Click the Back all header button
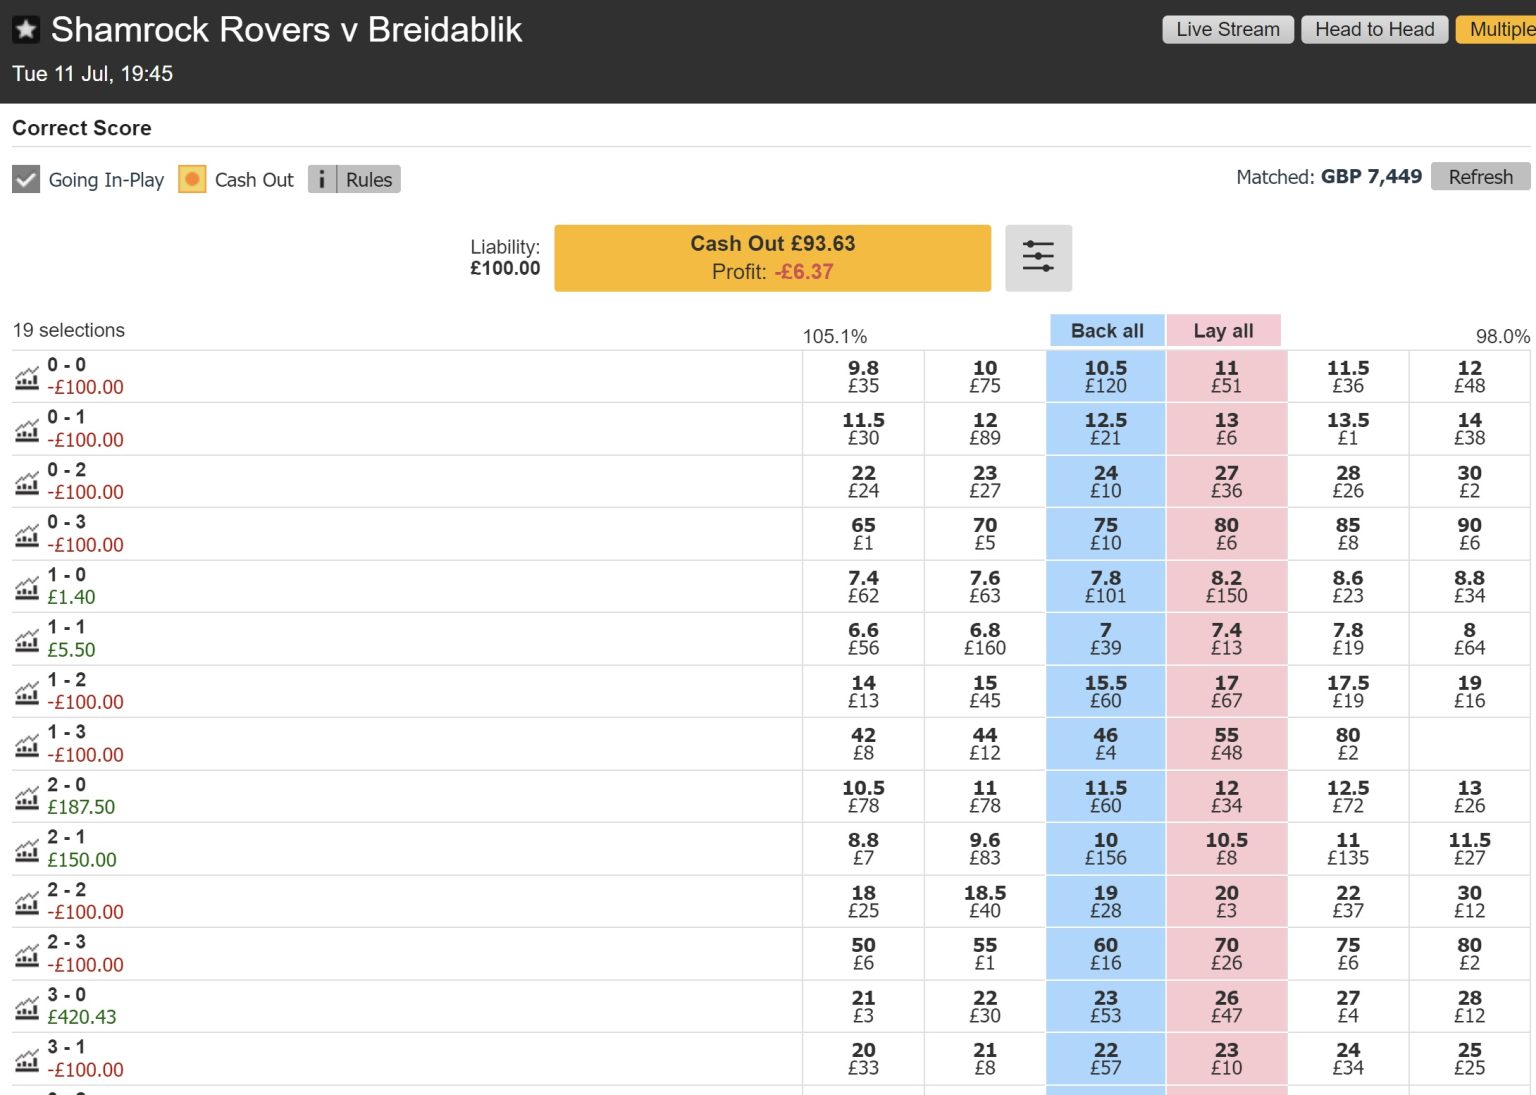Screen dimensions: 1536x1095 point(1106,330)
